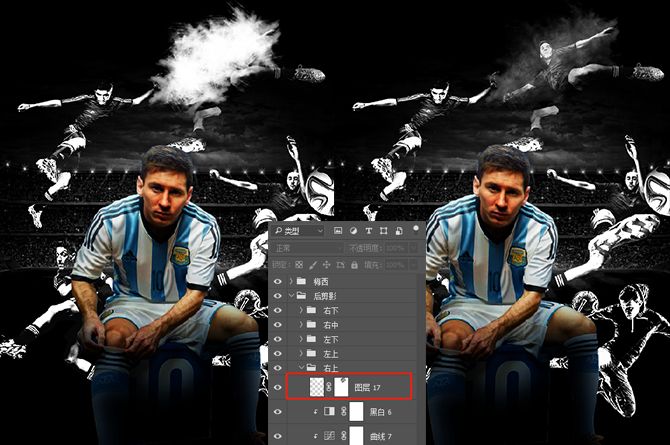670x445 pixels.
Task: Collapse the 右上 group
Action: 301,368
